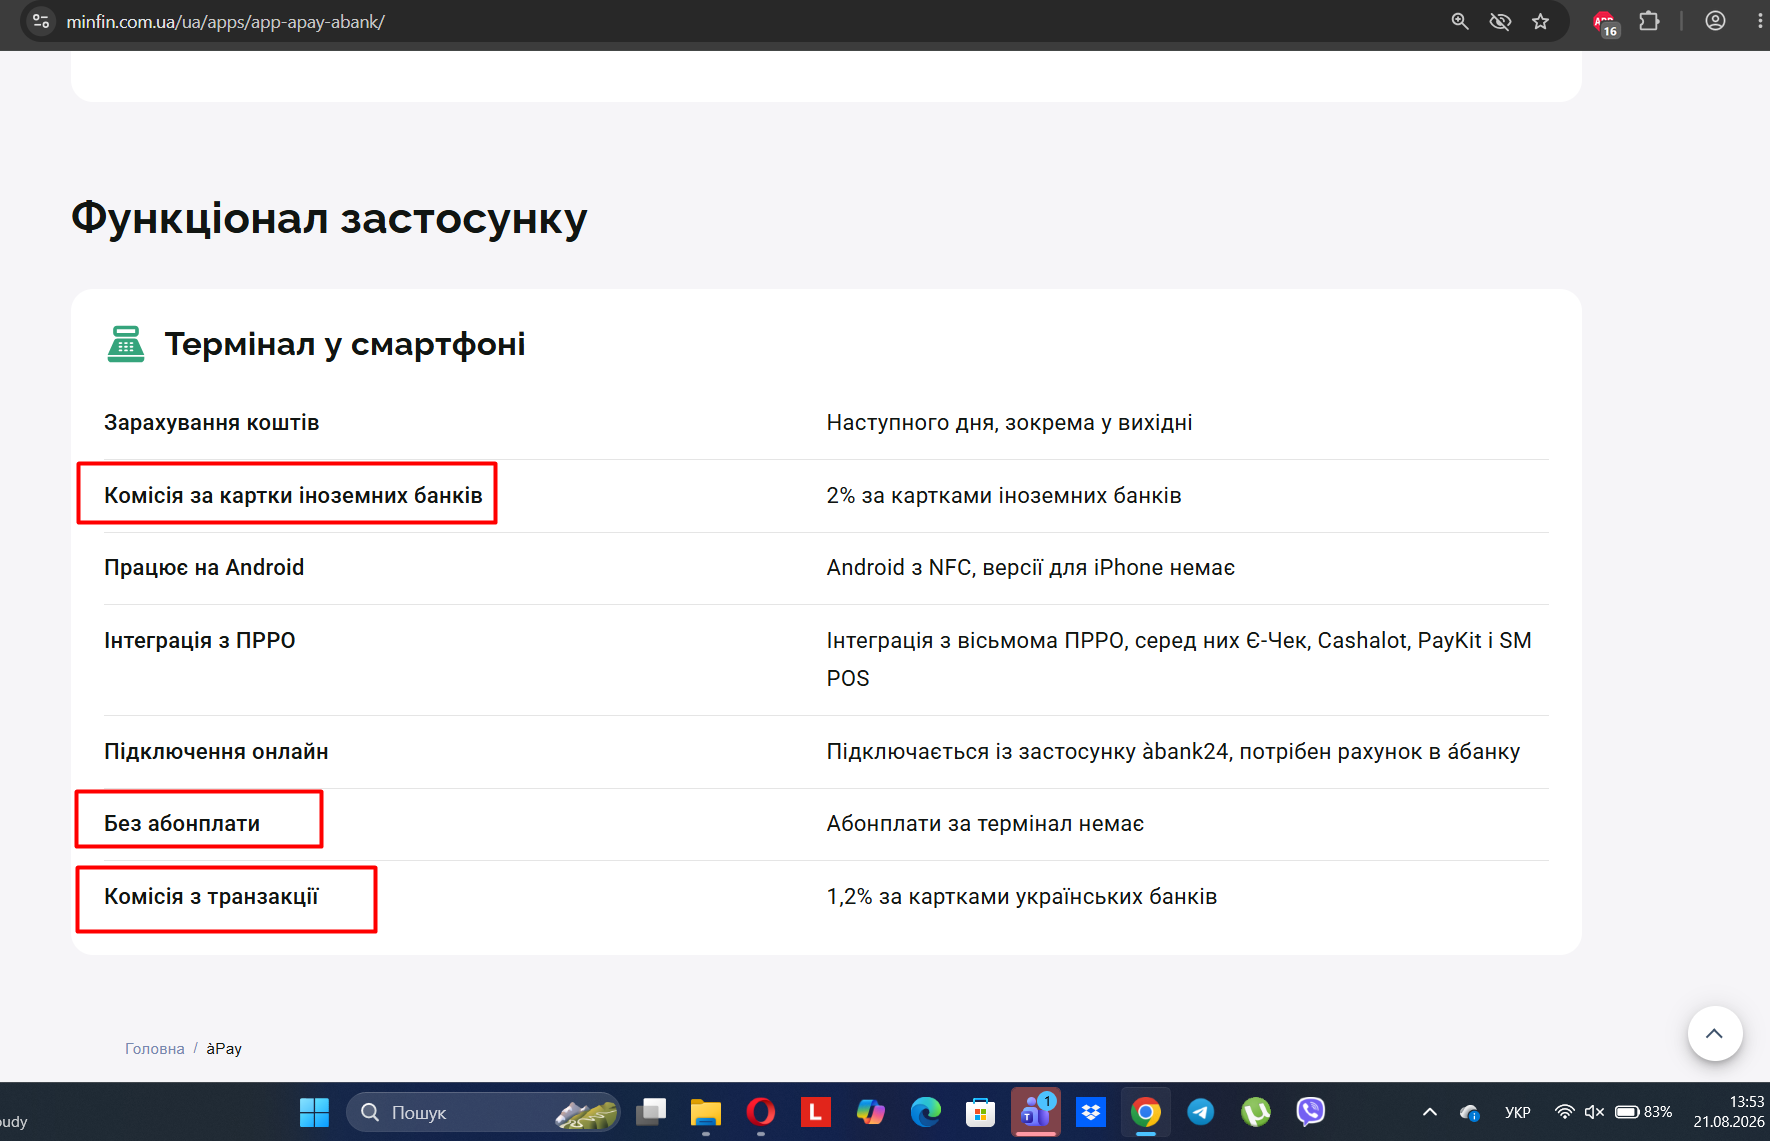Open Telegram from the taskbar
This screenshot has width=1770, height=1141.
(1201, 1112)
